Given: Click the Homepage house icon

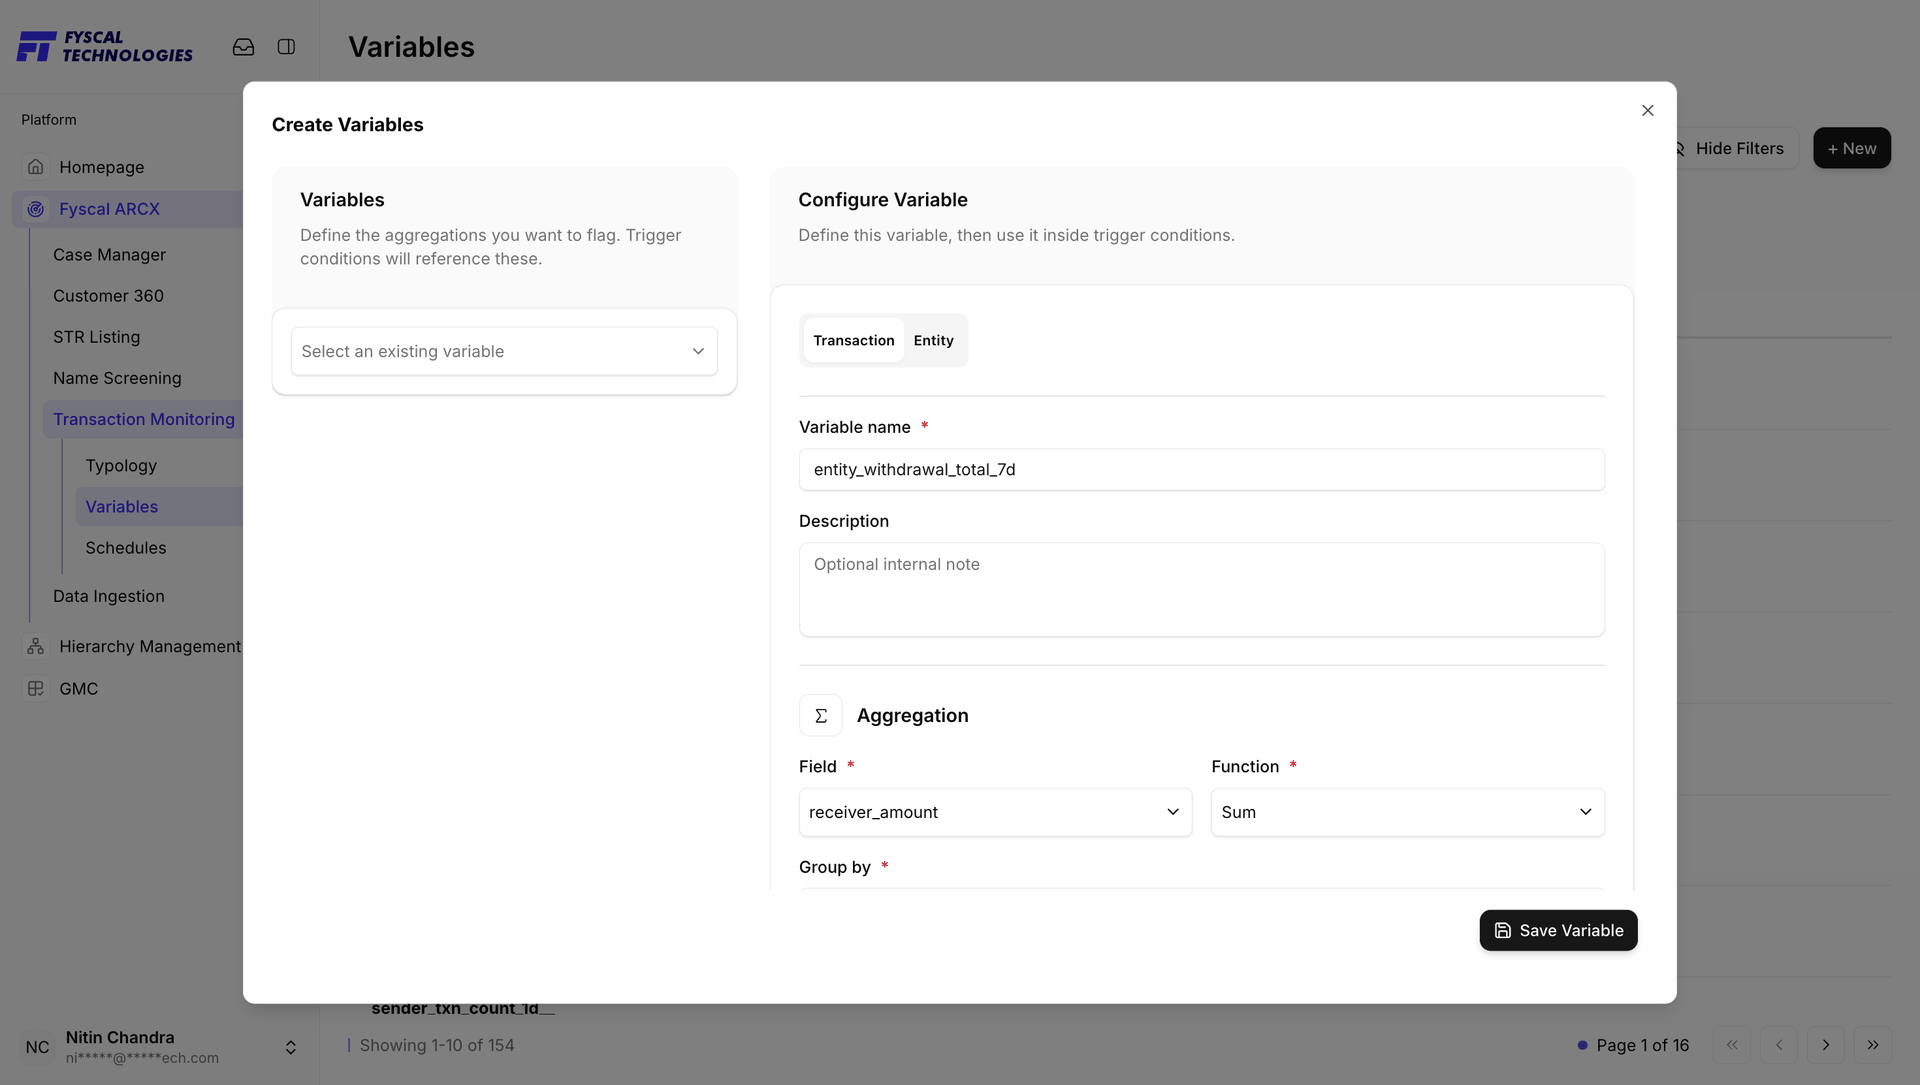Looking at the screenshot, I should click(36, 167).
